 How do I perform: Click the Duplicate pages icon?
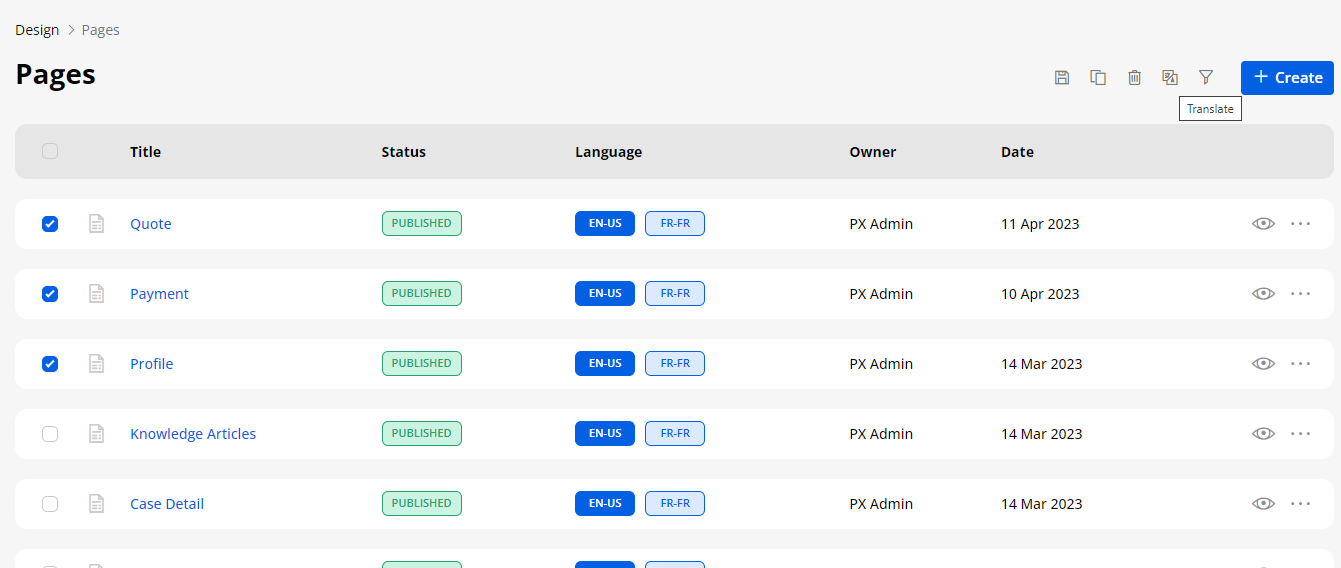1098,78
